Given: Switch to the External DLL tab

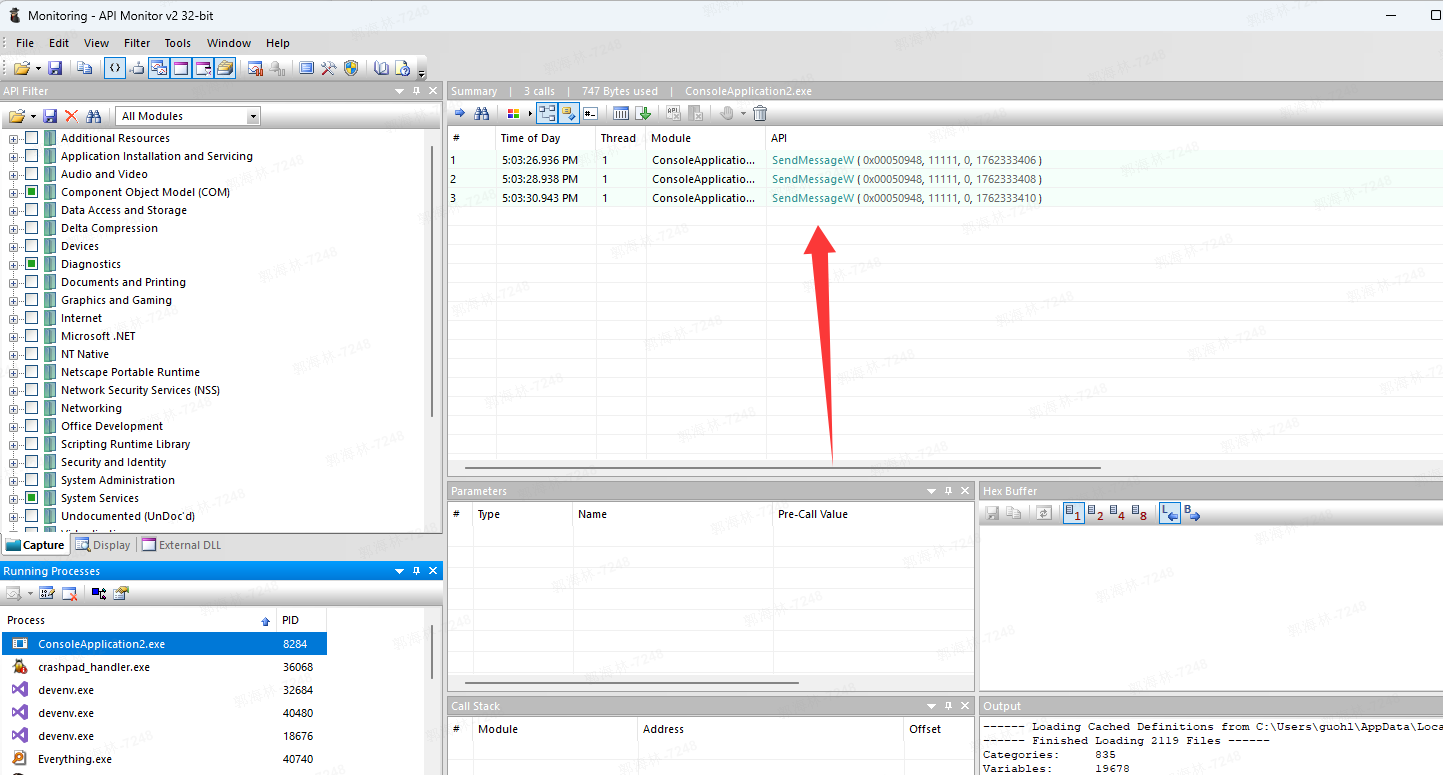Looking at the screenshot, I should click(181, 545).
